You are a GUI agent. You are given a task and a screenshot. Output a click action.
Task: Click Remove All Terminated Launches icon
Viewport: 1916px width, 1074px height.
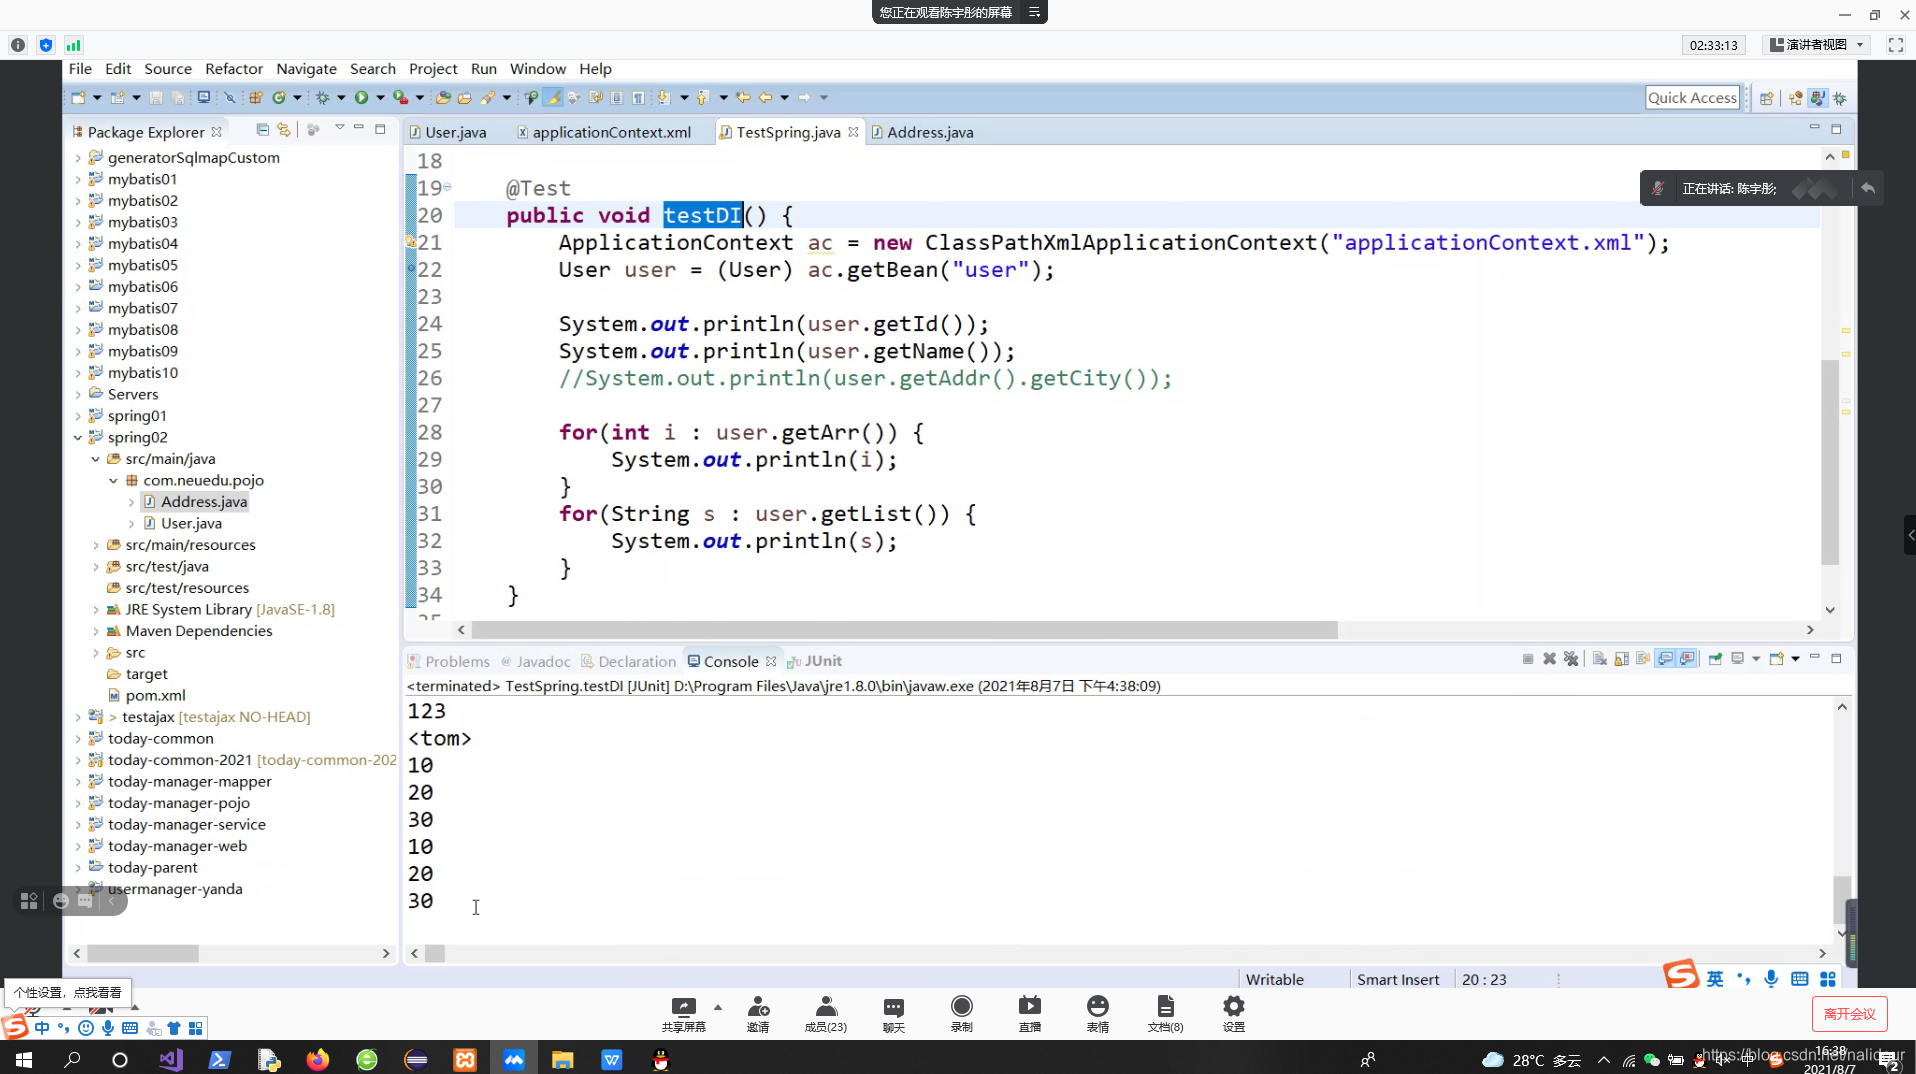click(1571, 659)
